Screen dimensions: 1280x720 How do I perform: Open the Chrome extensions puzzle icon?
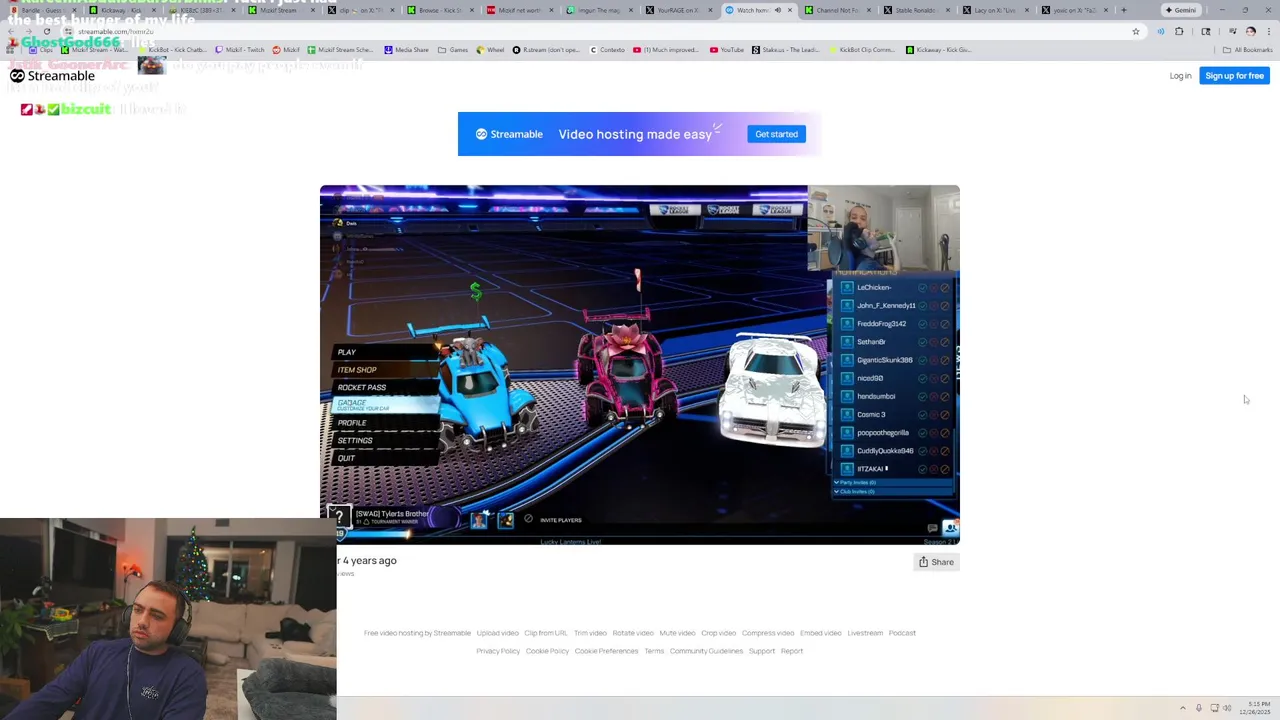1179,31
